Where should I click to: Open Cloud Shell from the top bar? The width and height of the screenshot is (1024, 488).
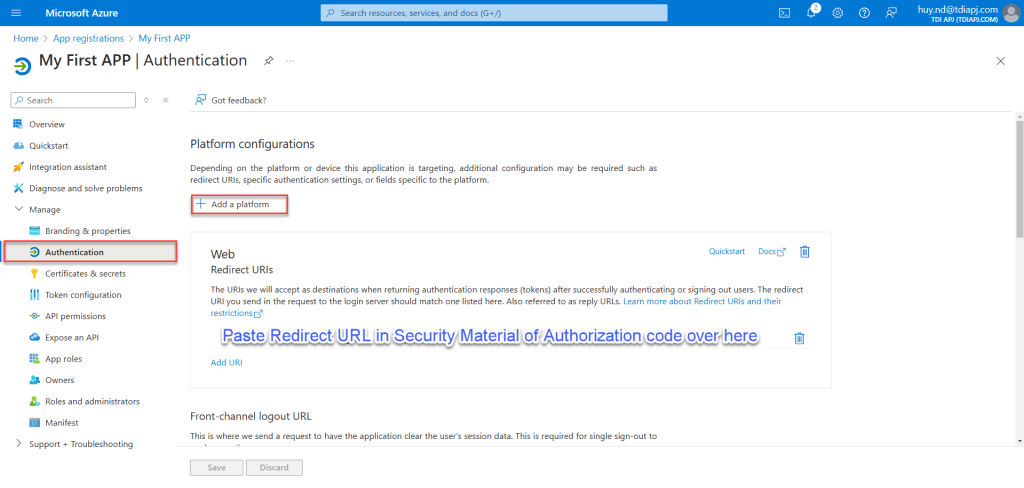pos(785,12)
